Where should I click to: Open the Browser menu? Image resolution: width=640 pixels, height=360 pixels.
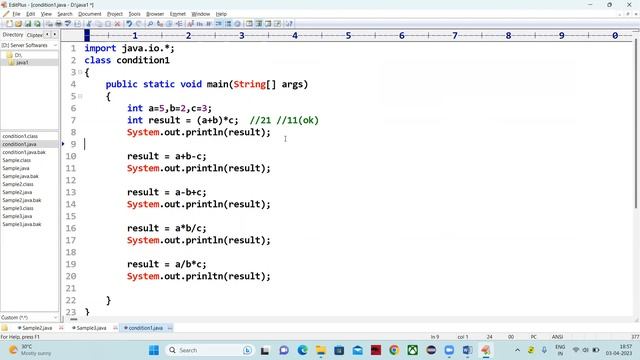(x=155, y=14)
